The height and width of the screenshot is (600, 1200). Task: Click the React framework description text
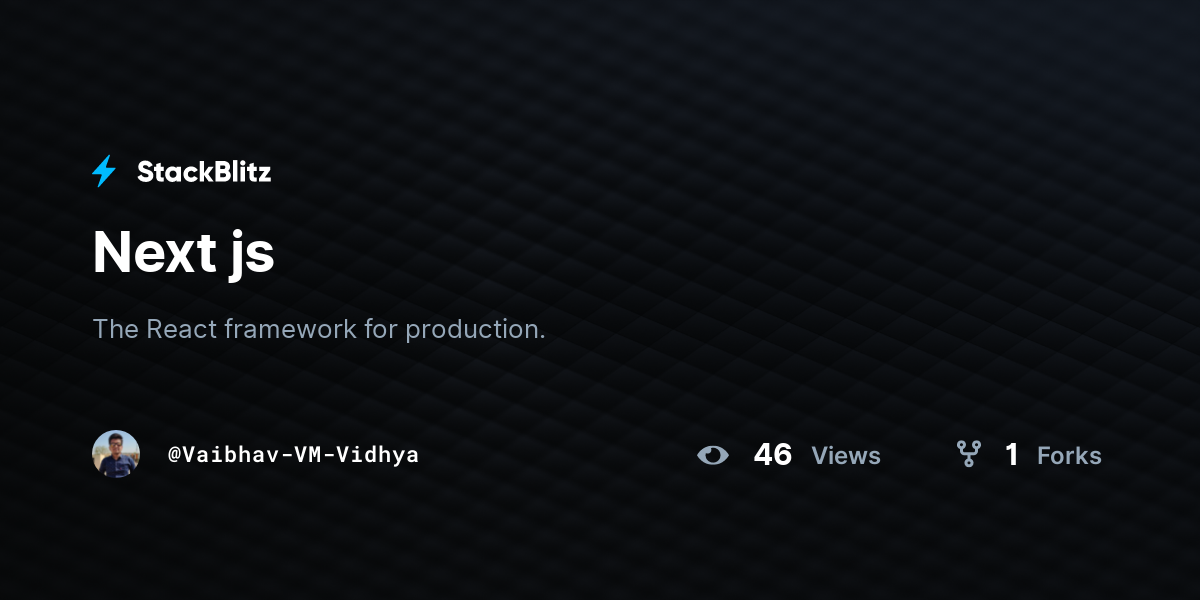pyautogui.click(x=319, y=329)
